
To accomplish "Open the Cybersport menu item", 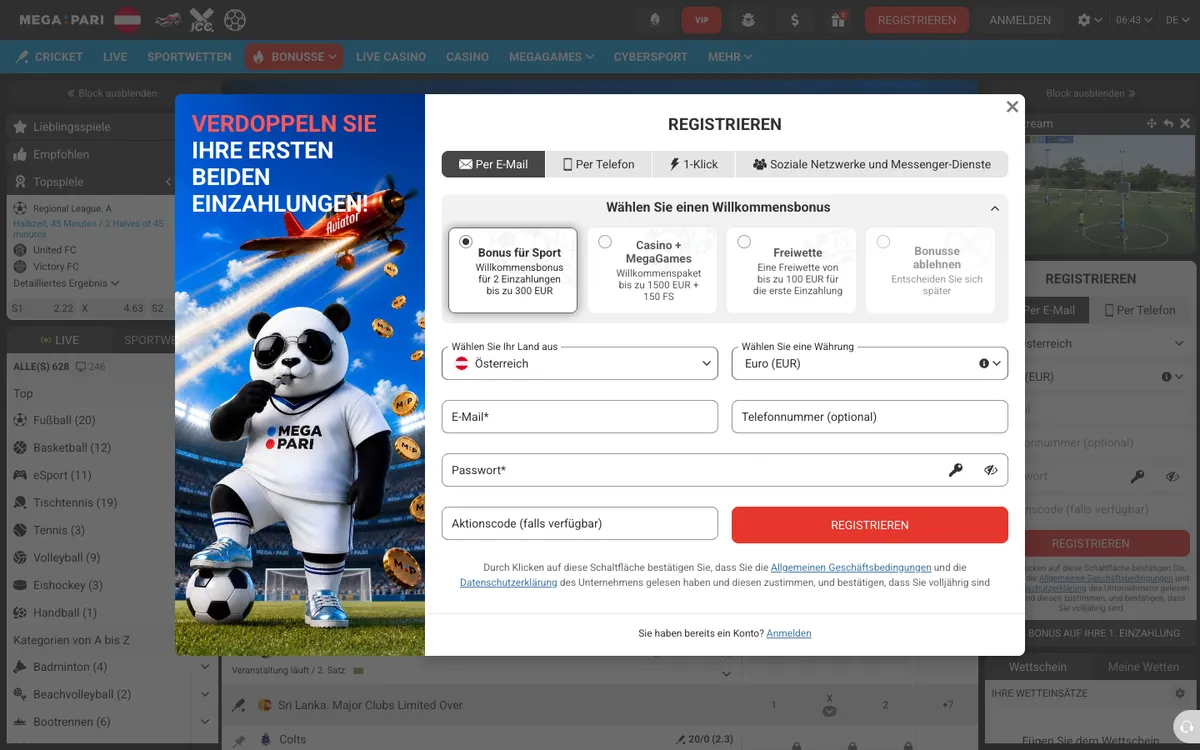I will point(651,57).
